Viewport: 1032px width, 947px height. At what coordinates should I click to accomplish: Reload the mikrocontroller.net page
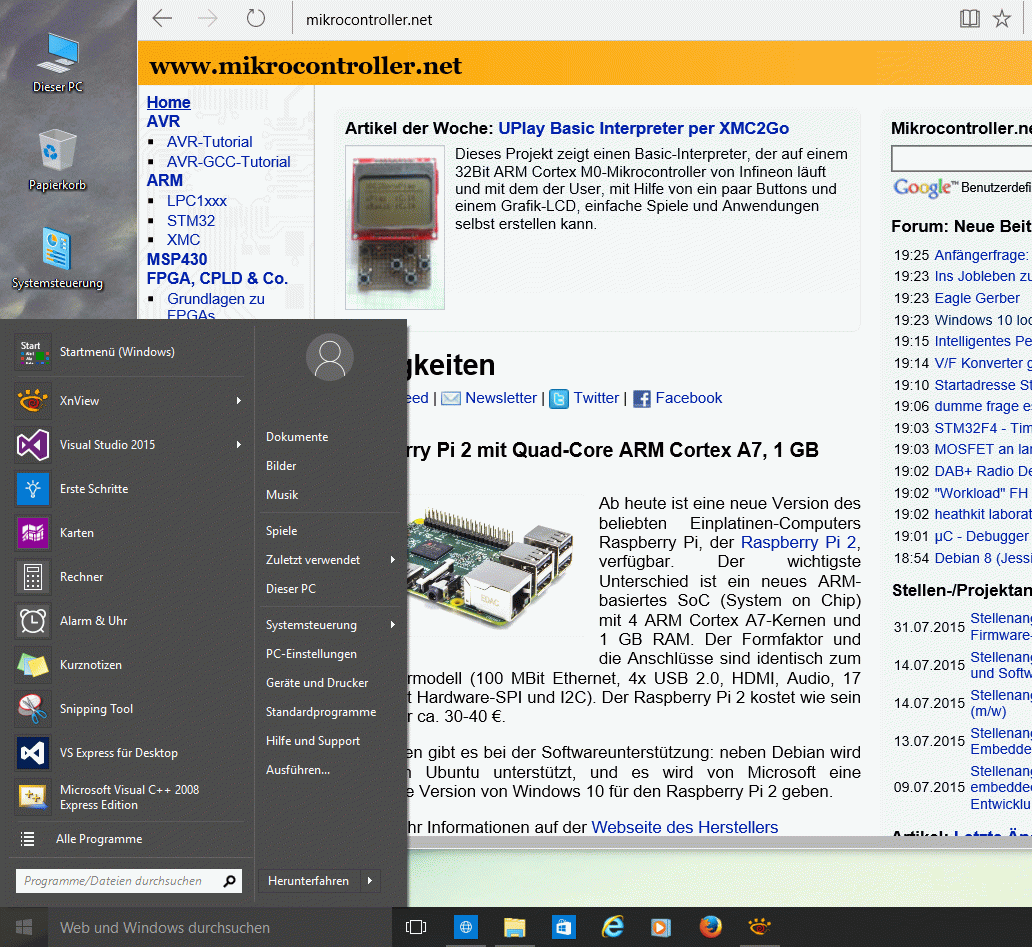[x=255, y=18]
